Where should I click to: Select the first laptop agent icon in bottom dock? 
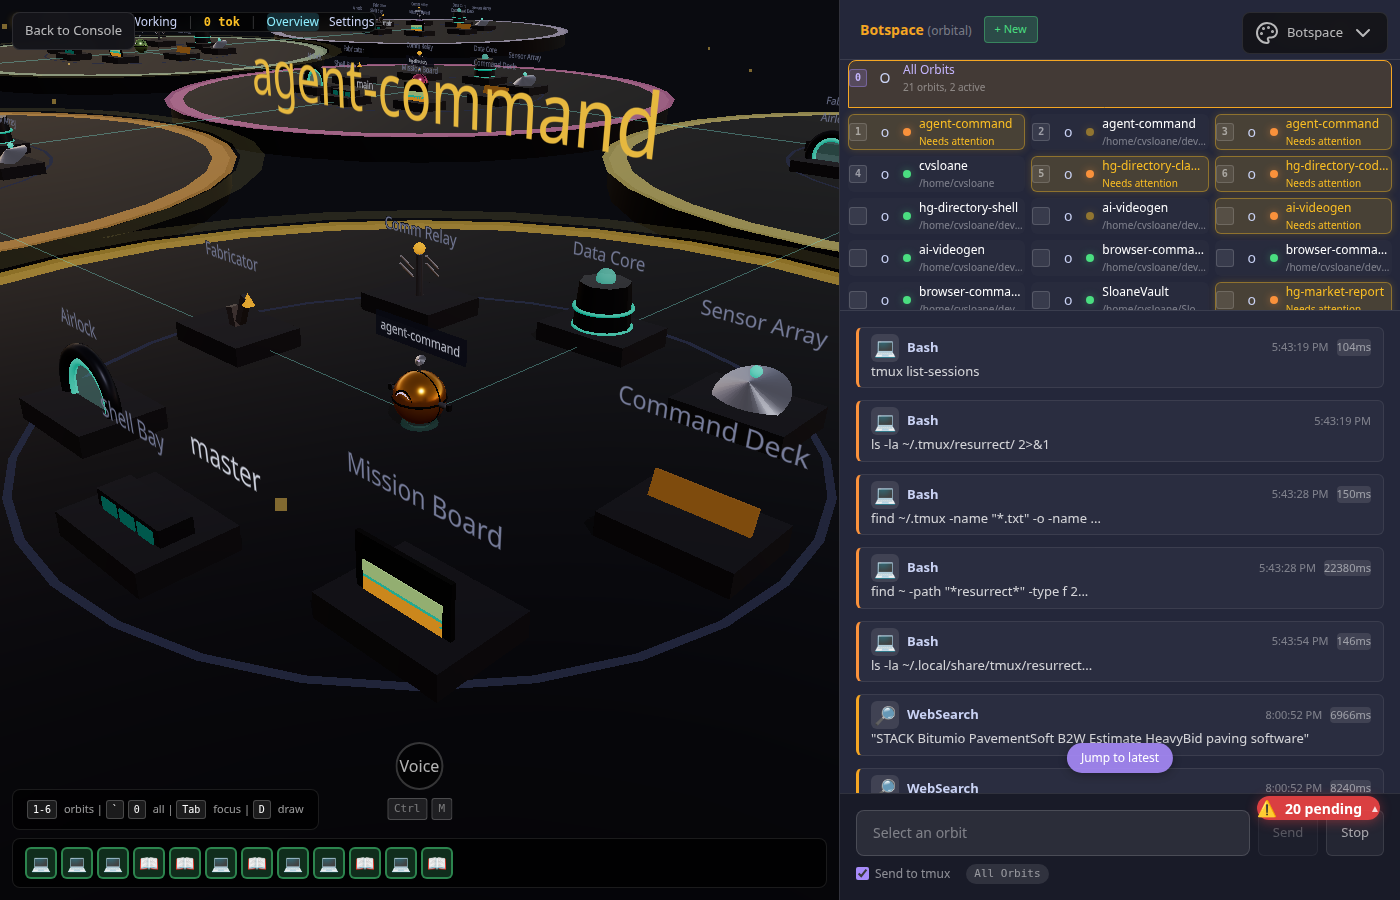[x=41, y=862]
